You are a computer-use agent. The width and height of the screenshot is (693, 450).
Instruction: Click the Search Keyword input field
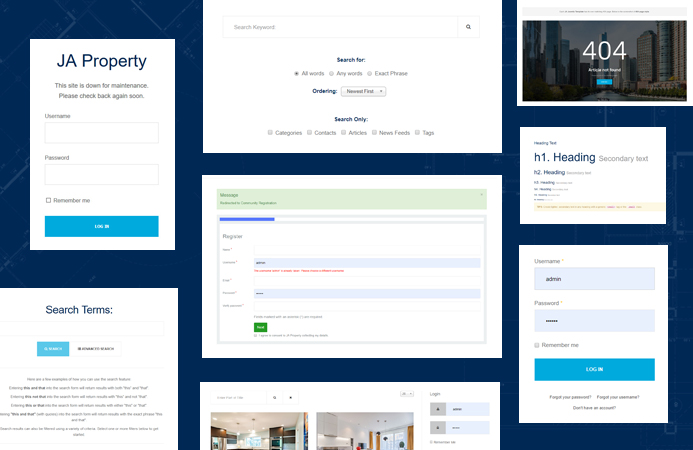click(x=340, y=27)
